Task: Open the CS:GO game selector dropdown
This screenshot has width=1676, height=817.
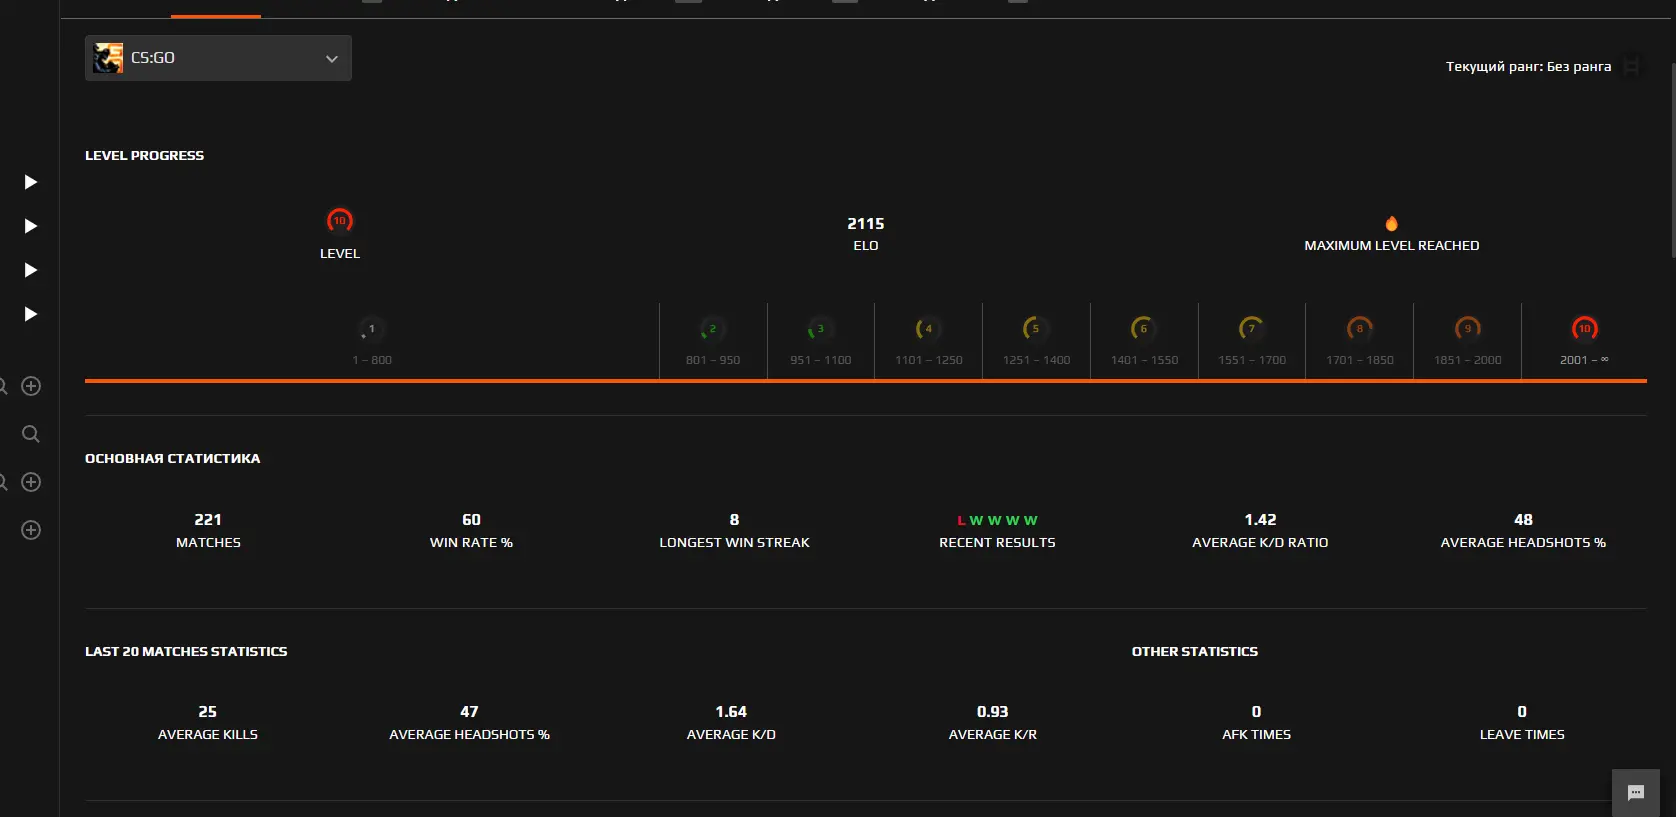Action: (x=218, y=58)
